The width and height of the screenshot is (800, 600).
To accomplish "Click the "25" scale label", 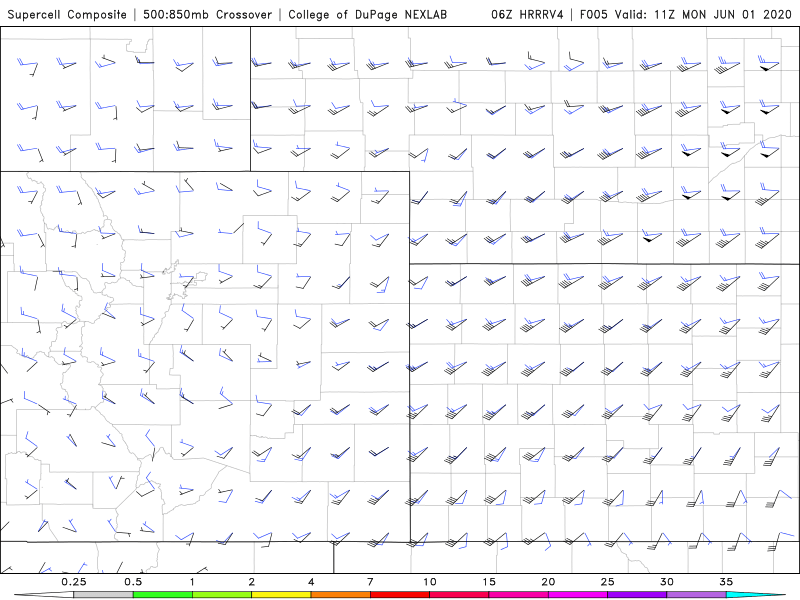I will [608, 582].
